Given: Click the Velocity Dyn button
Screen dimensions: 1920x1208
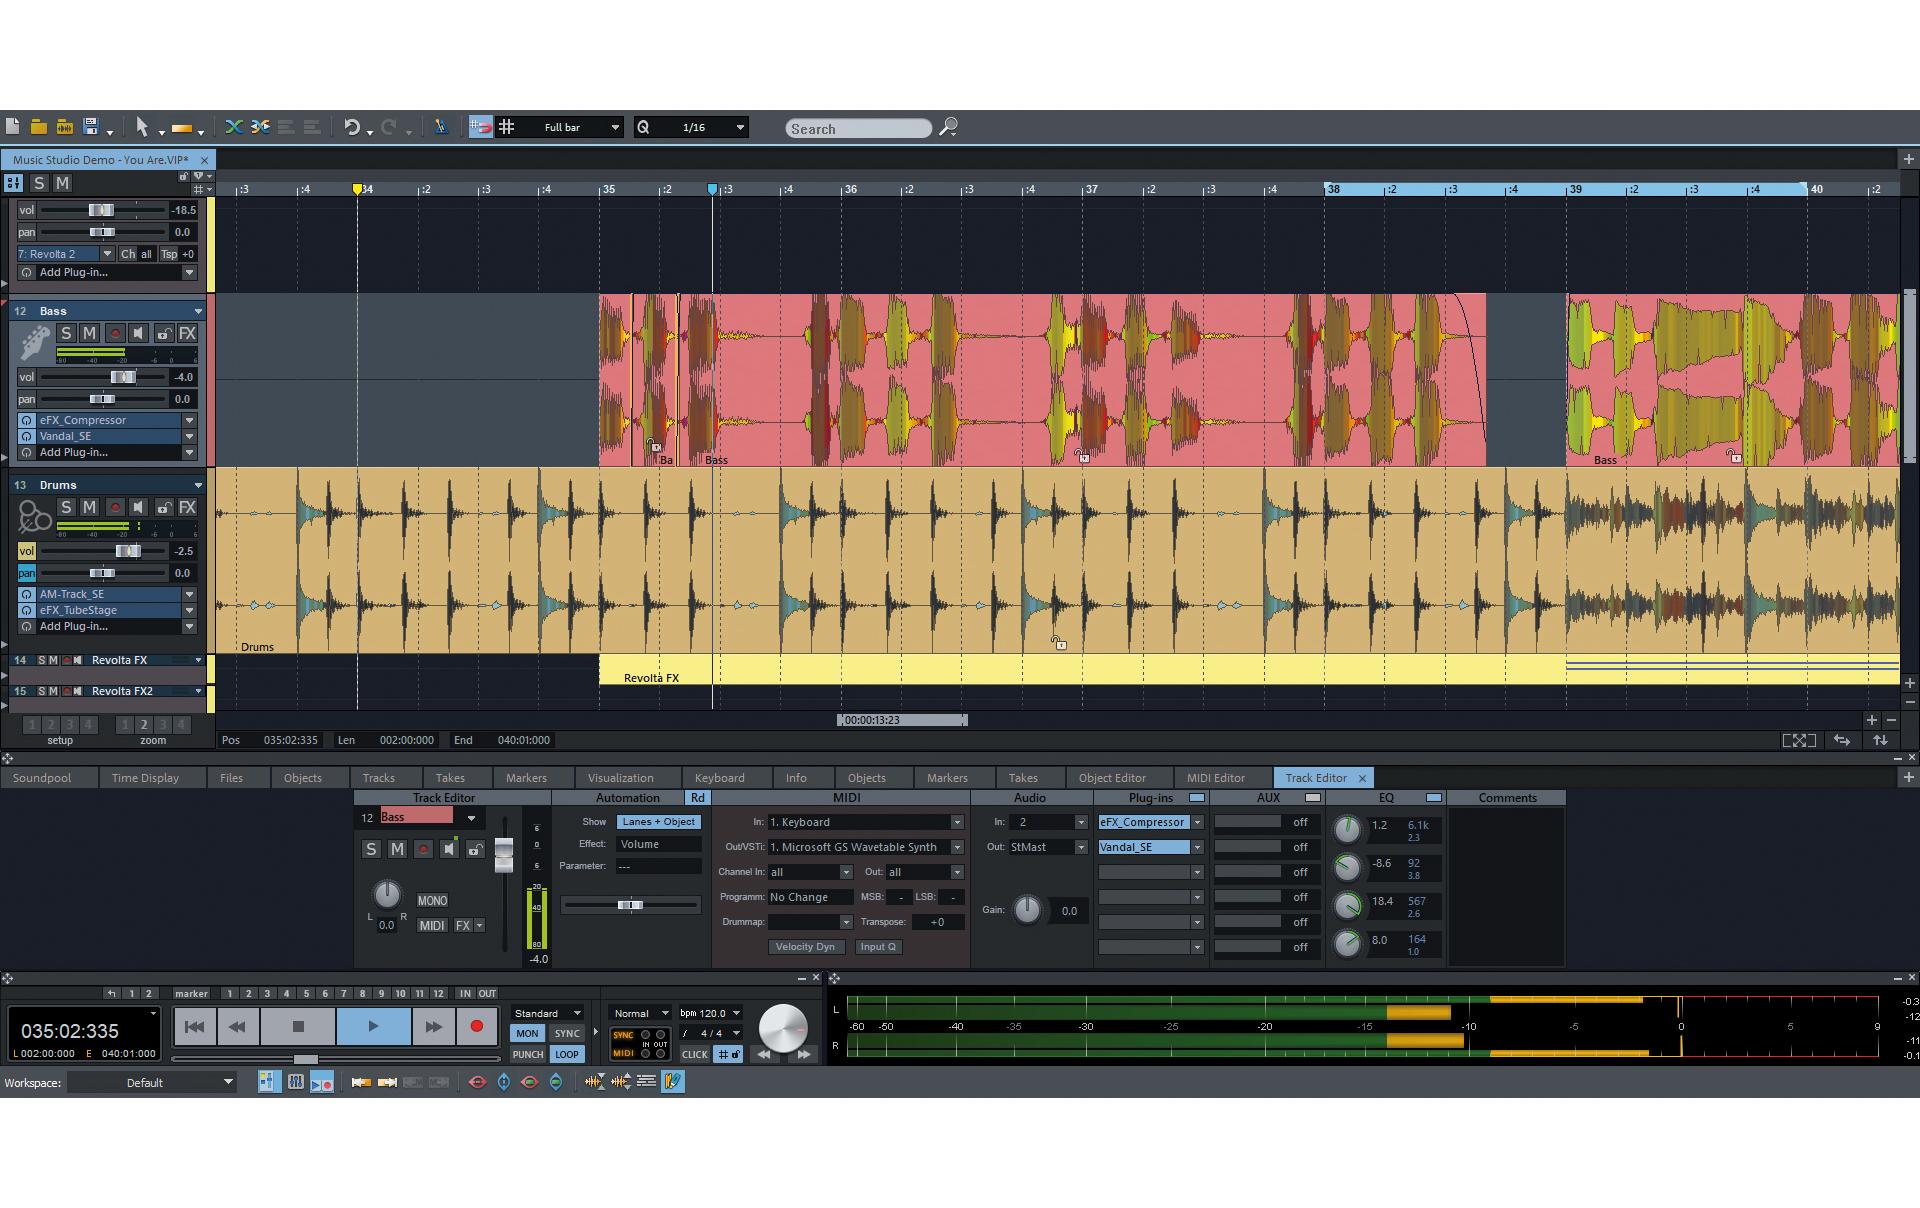Looking at the screenshot, I should pos(805,946).
